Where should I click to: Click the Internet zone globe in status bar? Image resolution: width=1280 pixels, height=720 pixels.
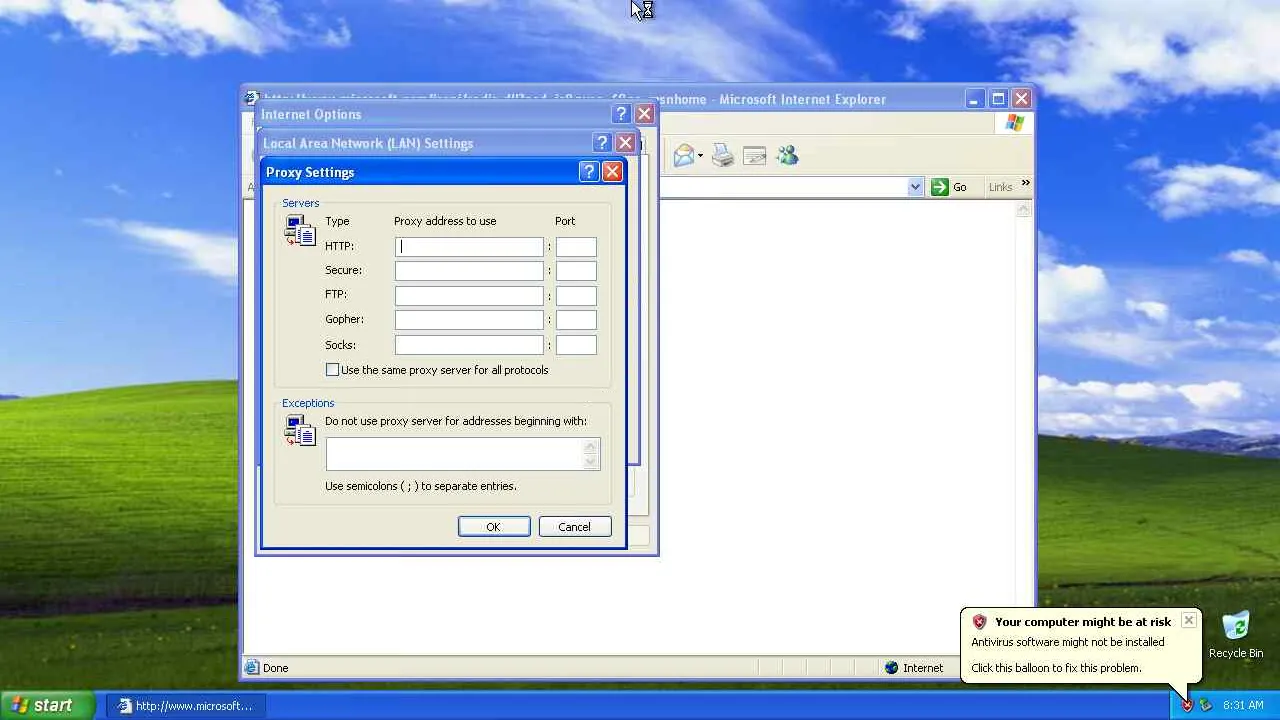pyautogui.click(x=891, y=668)
